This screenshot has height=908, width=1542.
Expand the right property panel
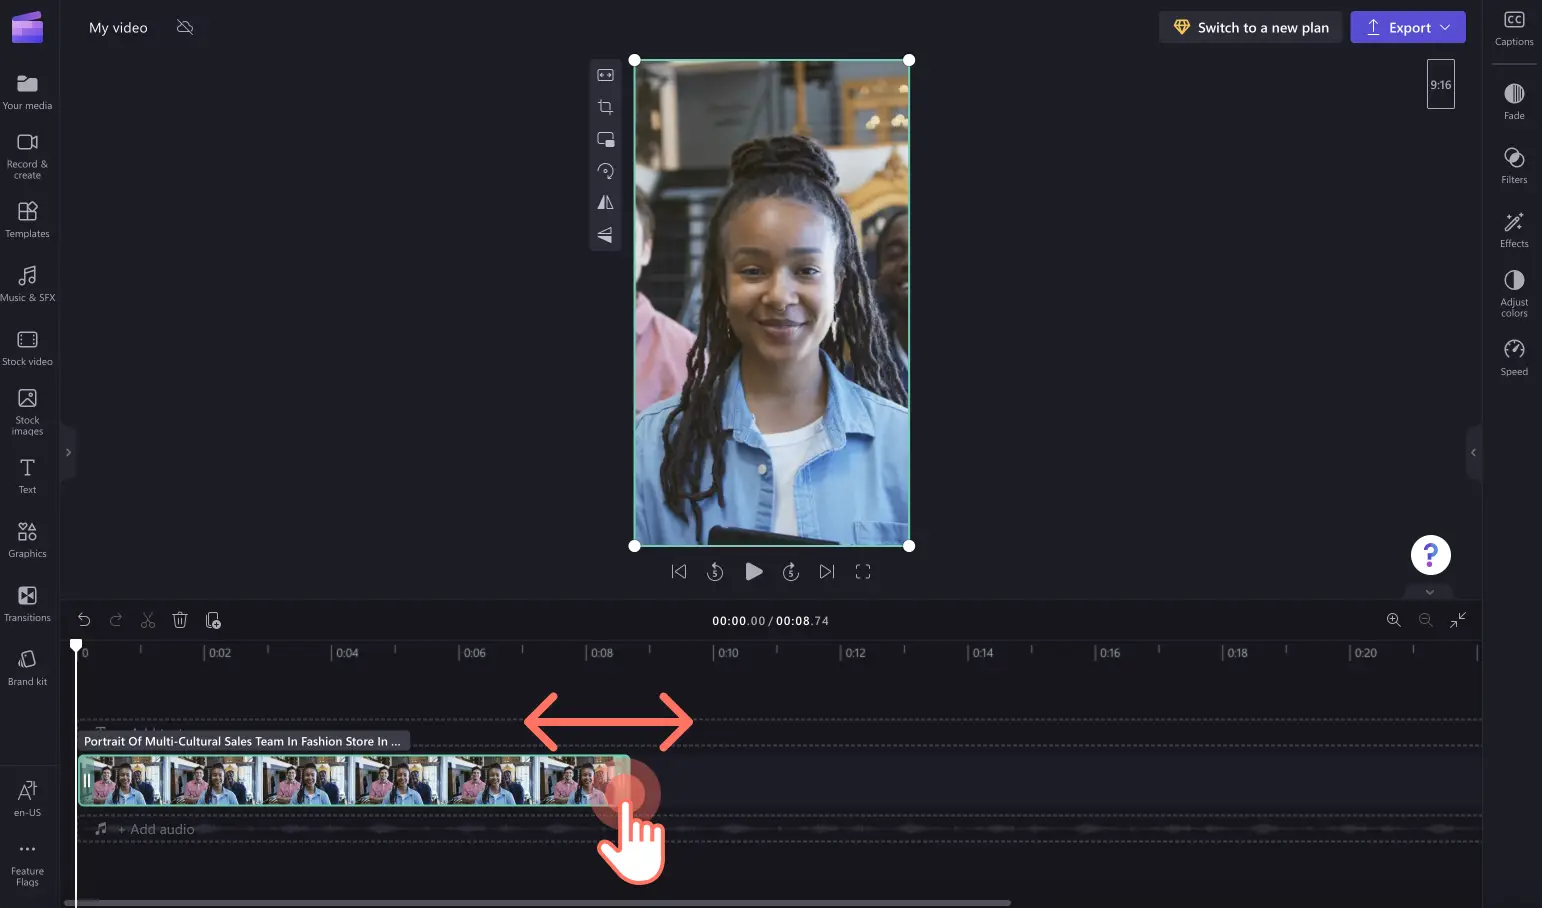point(1473,452)
